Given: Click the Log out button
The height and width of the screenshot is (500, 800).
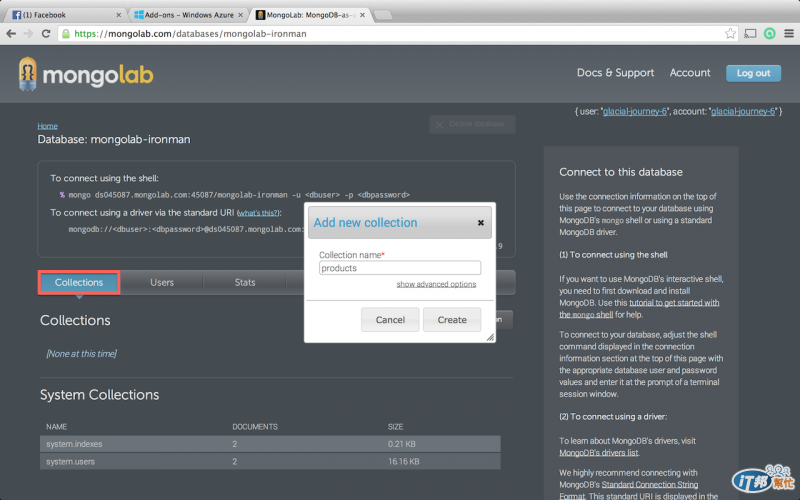Looking at the screenshot, I should (x=753, y=73).
